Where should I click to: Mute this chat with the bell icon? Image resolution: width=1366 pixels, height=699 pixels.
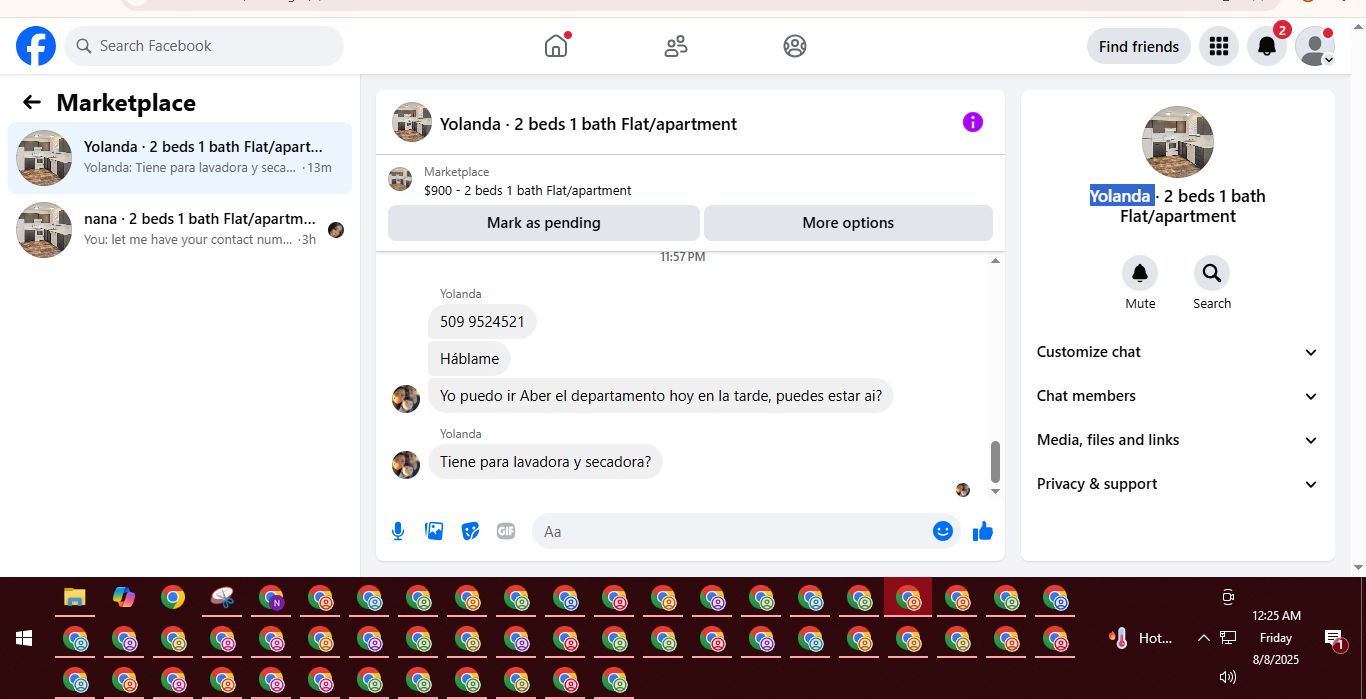pos(1140,273)
